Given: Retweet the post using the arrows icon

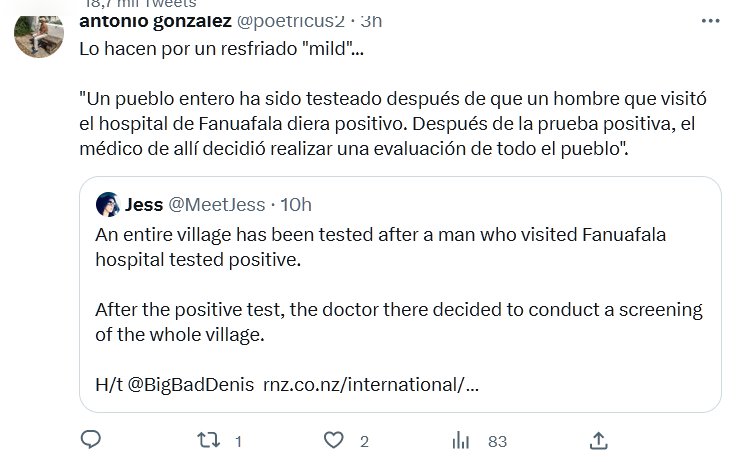Looking at the screenshot, I should click(207, 440).
